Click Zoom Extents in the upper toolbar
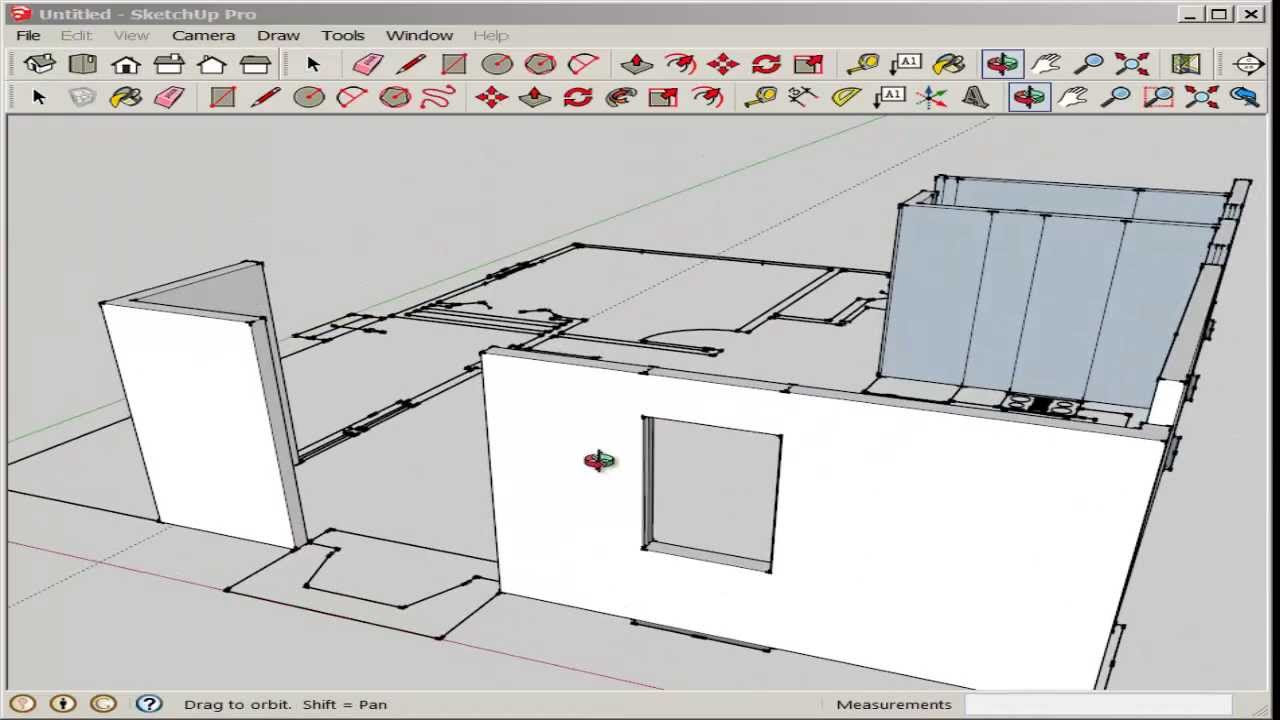The height and width of the screenshot is (720, 1280). click(1133, 64)
